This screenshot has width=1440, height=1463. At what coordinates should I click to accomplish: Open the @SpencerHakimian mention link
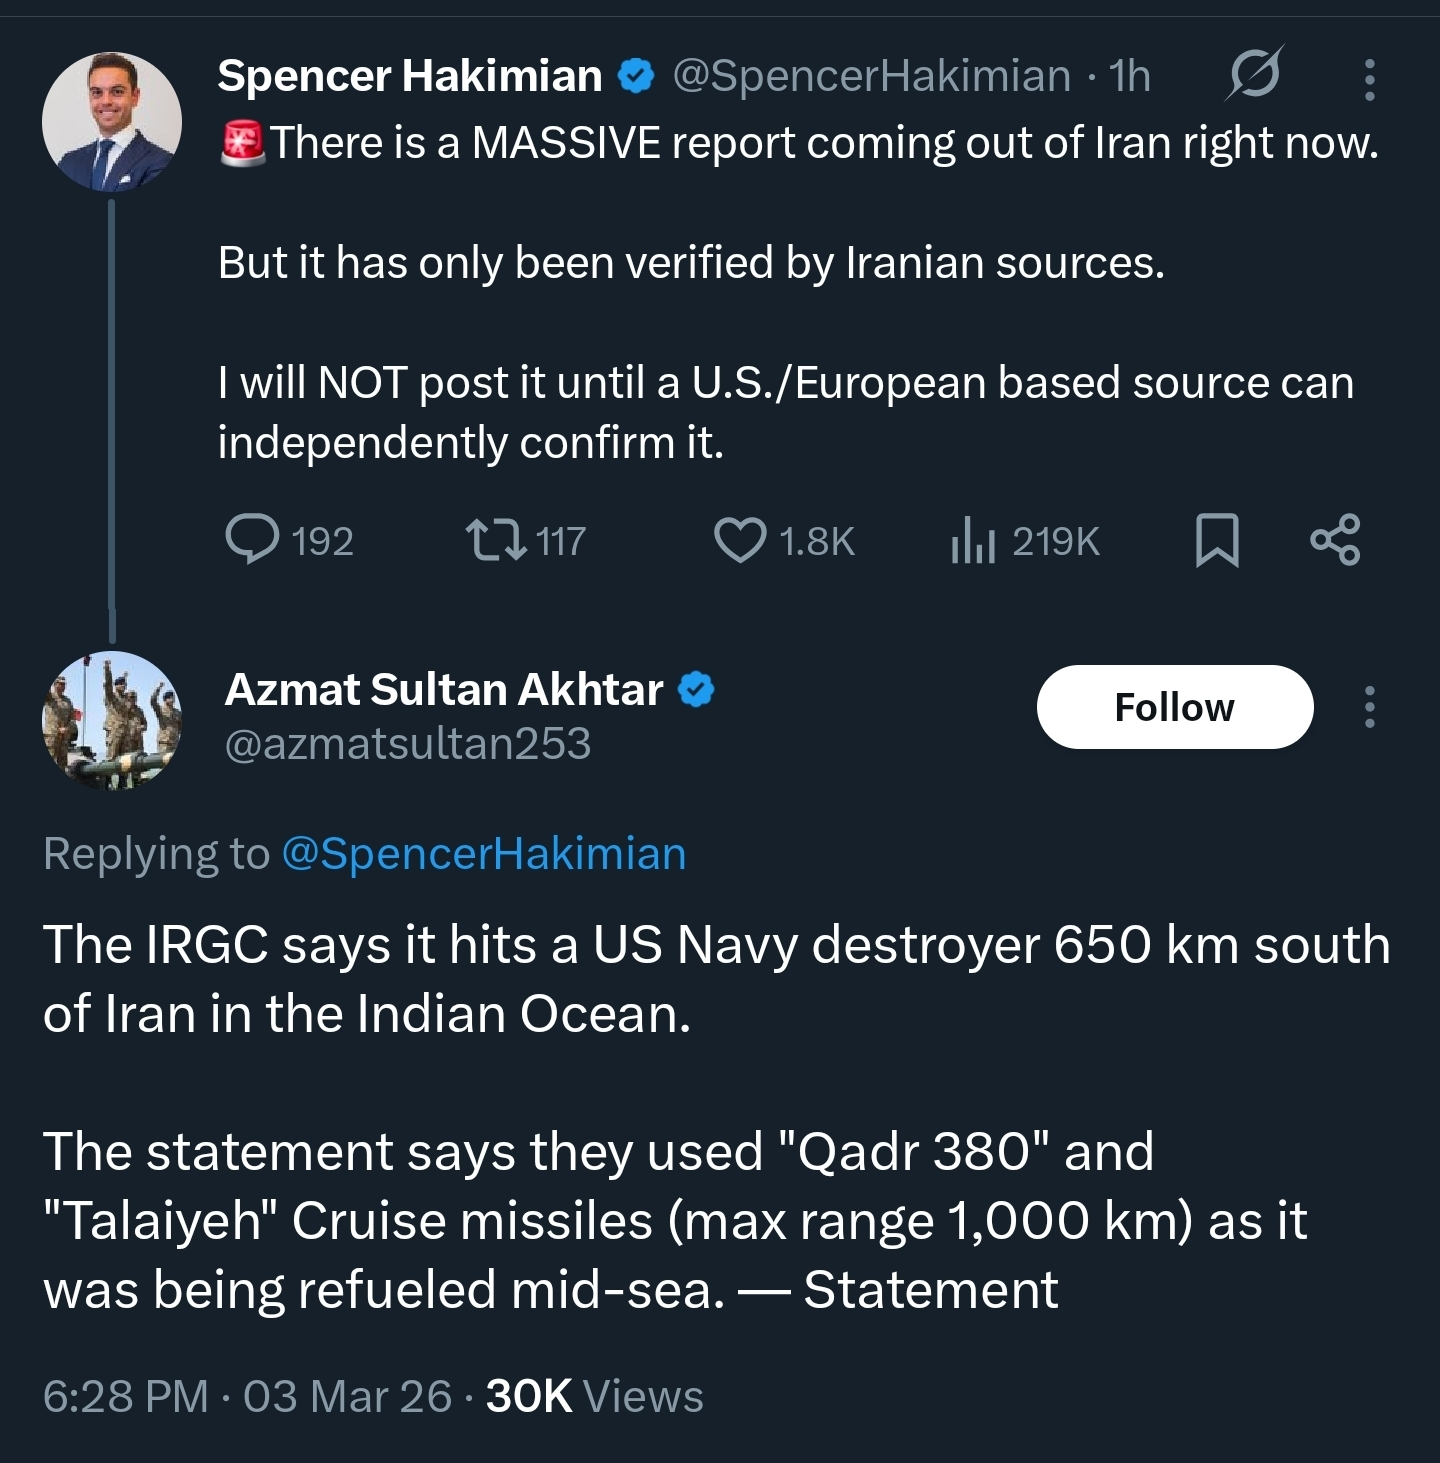pos(484,854)
